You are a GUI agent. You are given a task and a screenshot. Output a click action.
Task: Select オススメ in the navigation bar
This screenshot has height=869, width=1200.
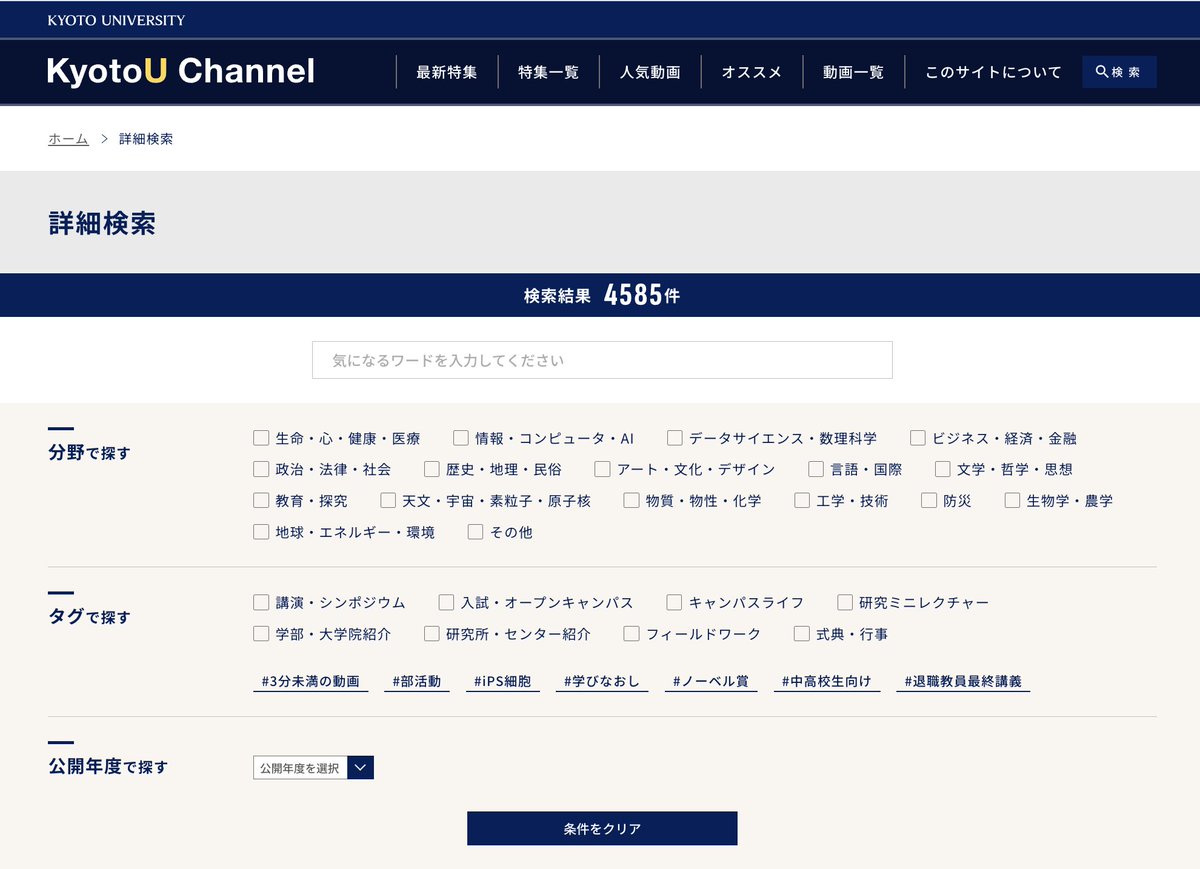point(752,72)
